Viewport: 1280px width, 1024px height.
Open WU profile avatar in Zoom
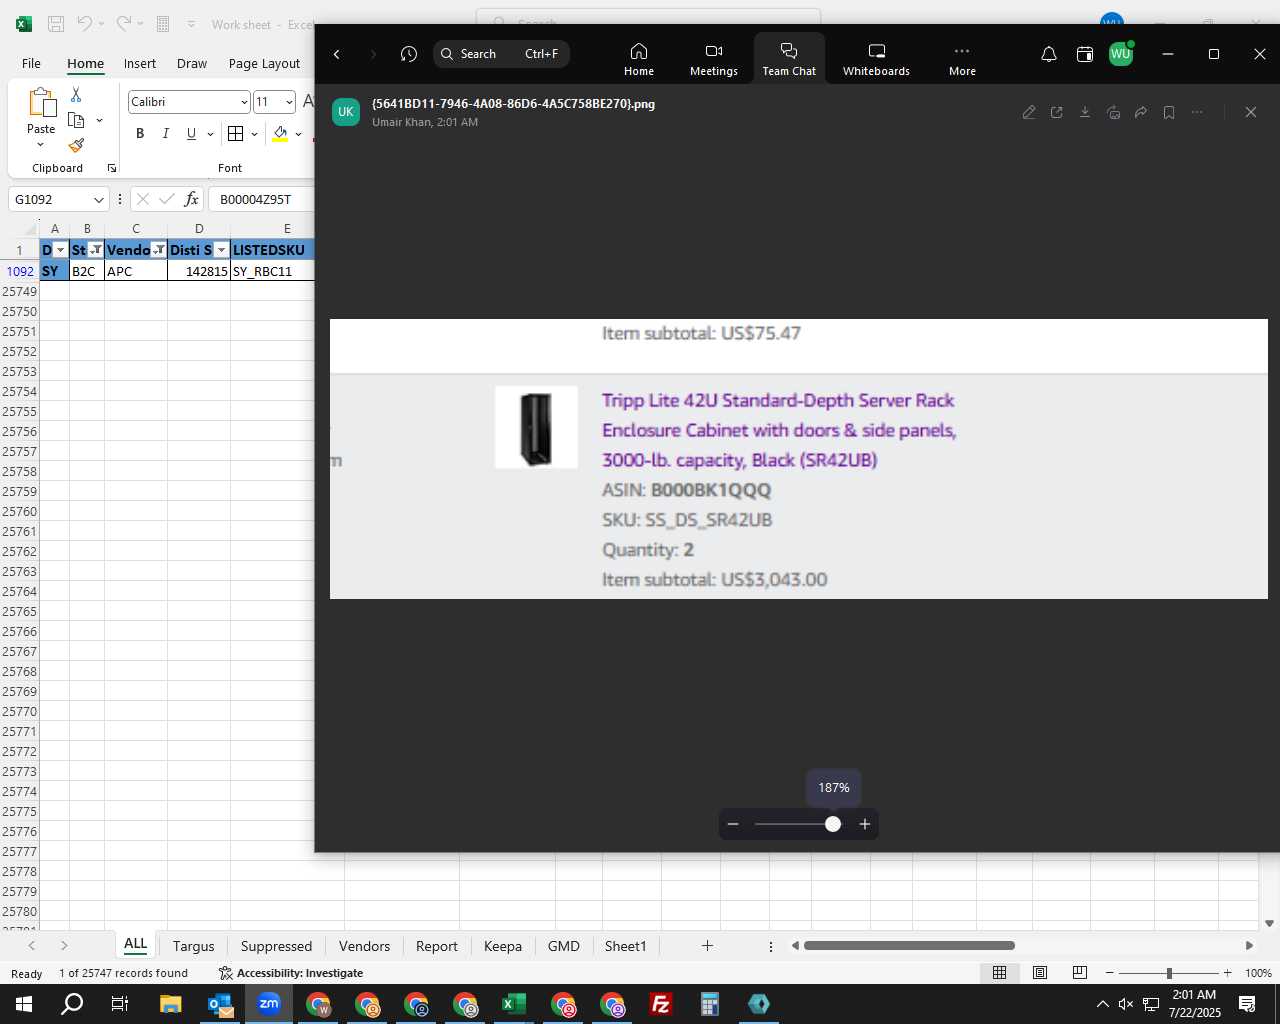tap(1121, 54)
